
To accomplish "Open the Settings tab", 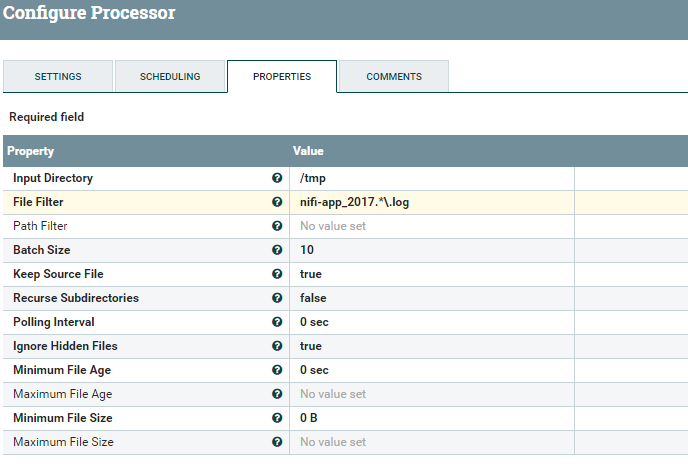I will pyautogui.click(x=58, y=77).
